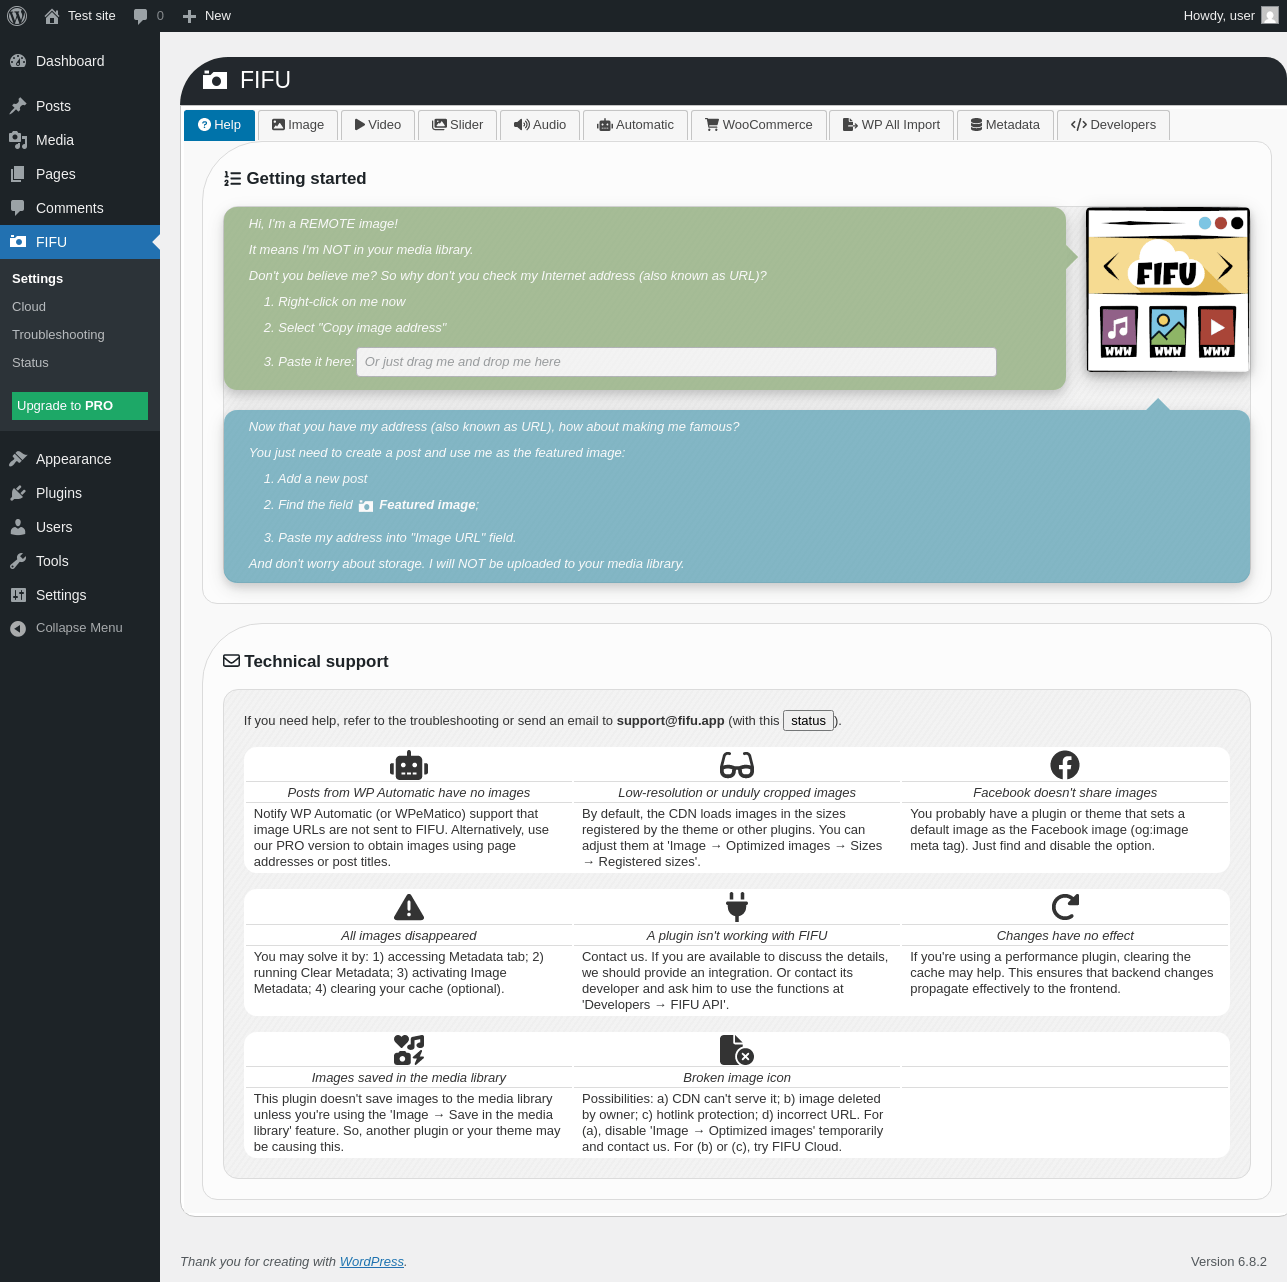Click the warning triangle icon
Image resolution: width=1287 pixels, height=1282 pixels.
(409, 908)
